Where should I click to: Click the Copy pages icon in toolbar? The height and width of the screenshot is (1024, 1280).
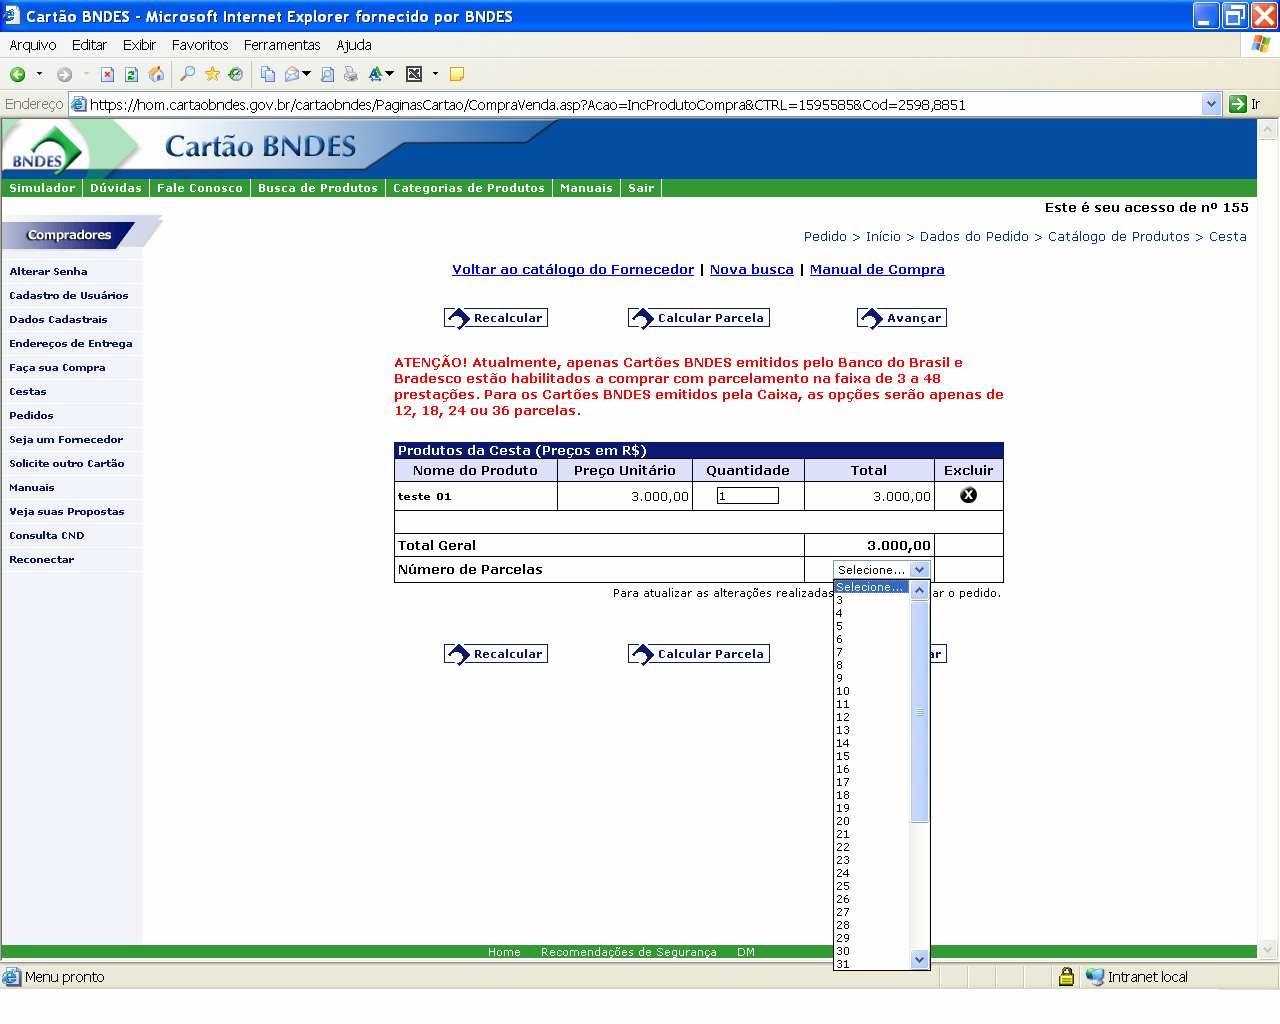pyautogui.click(x=267, y=74)
